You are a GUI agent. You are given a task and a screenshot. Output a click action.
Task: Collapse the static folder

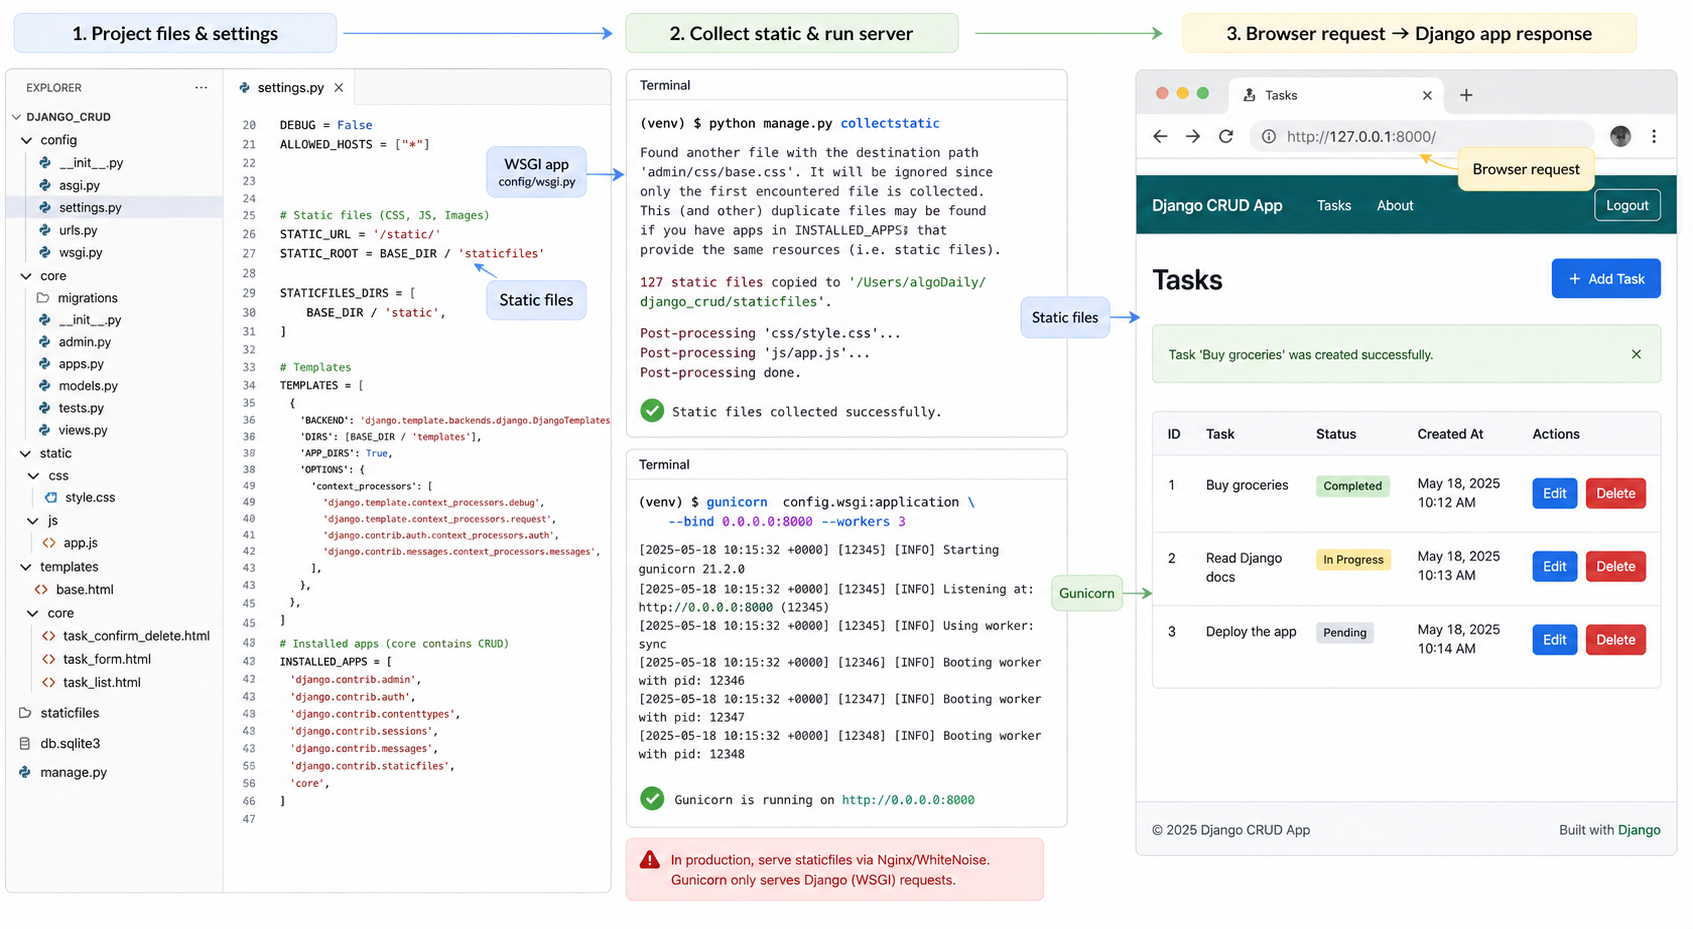pyautogui.click(x=55, y=453)
